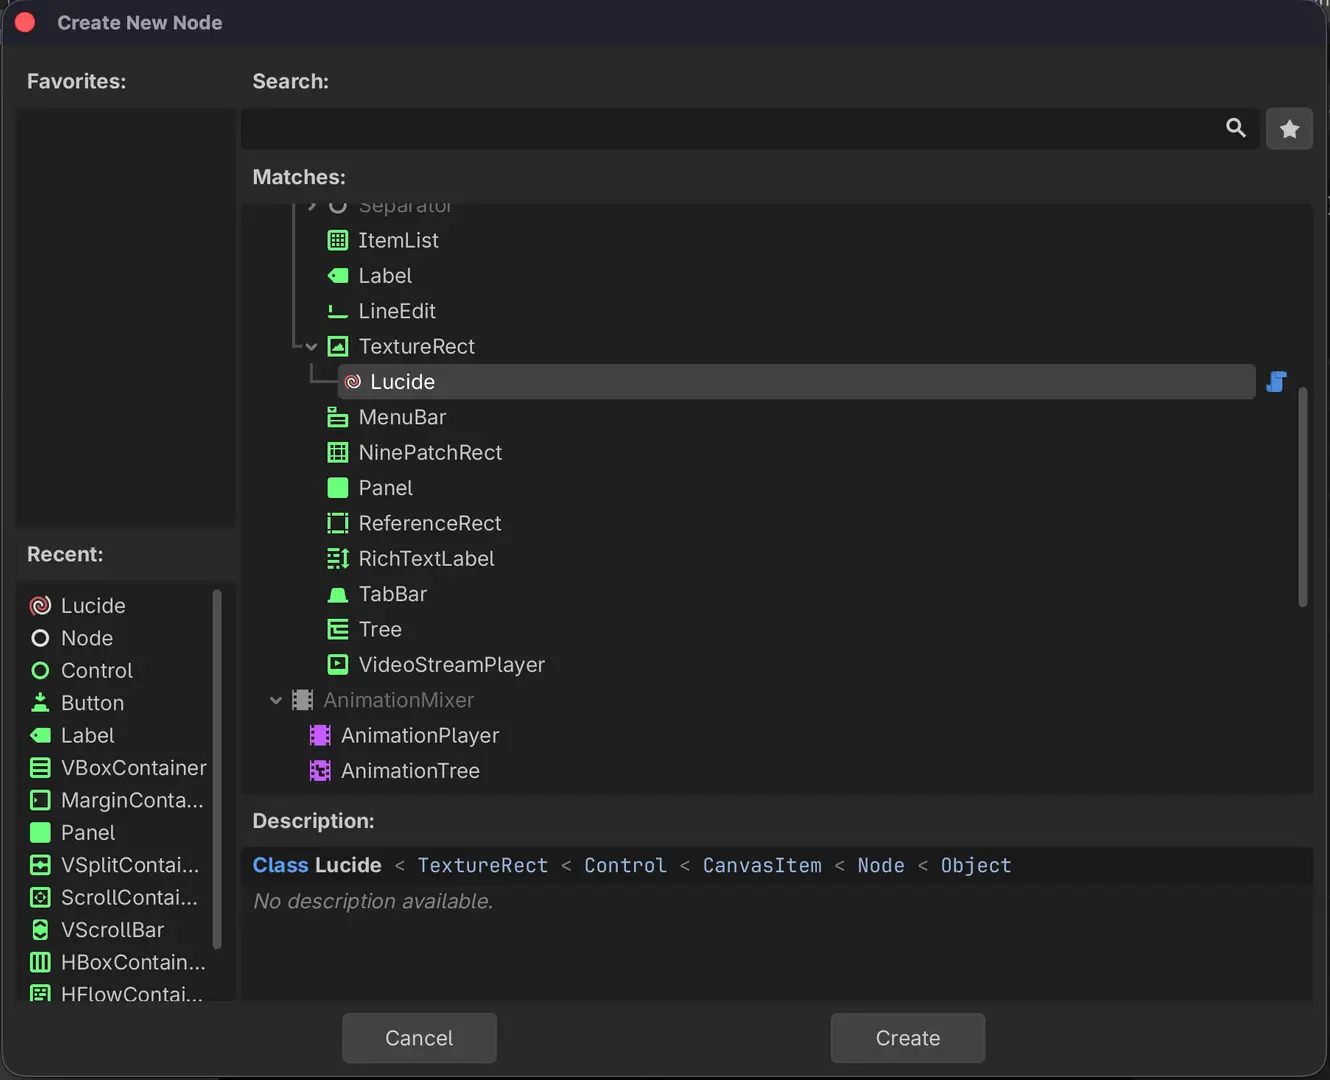Click the favorite star icon button
1330x1080 pixels.
pyautogui.click(x=1289, y=129)
